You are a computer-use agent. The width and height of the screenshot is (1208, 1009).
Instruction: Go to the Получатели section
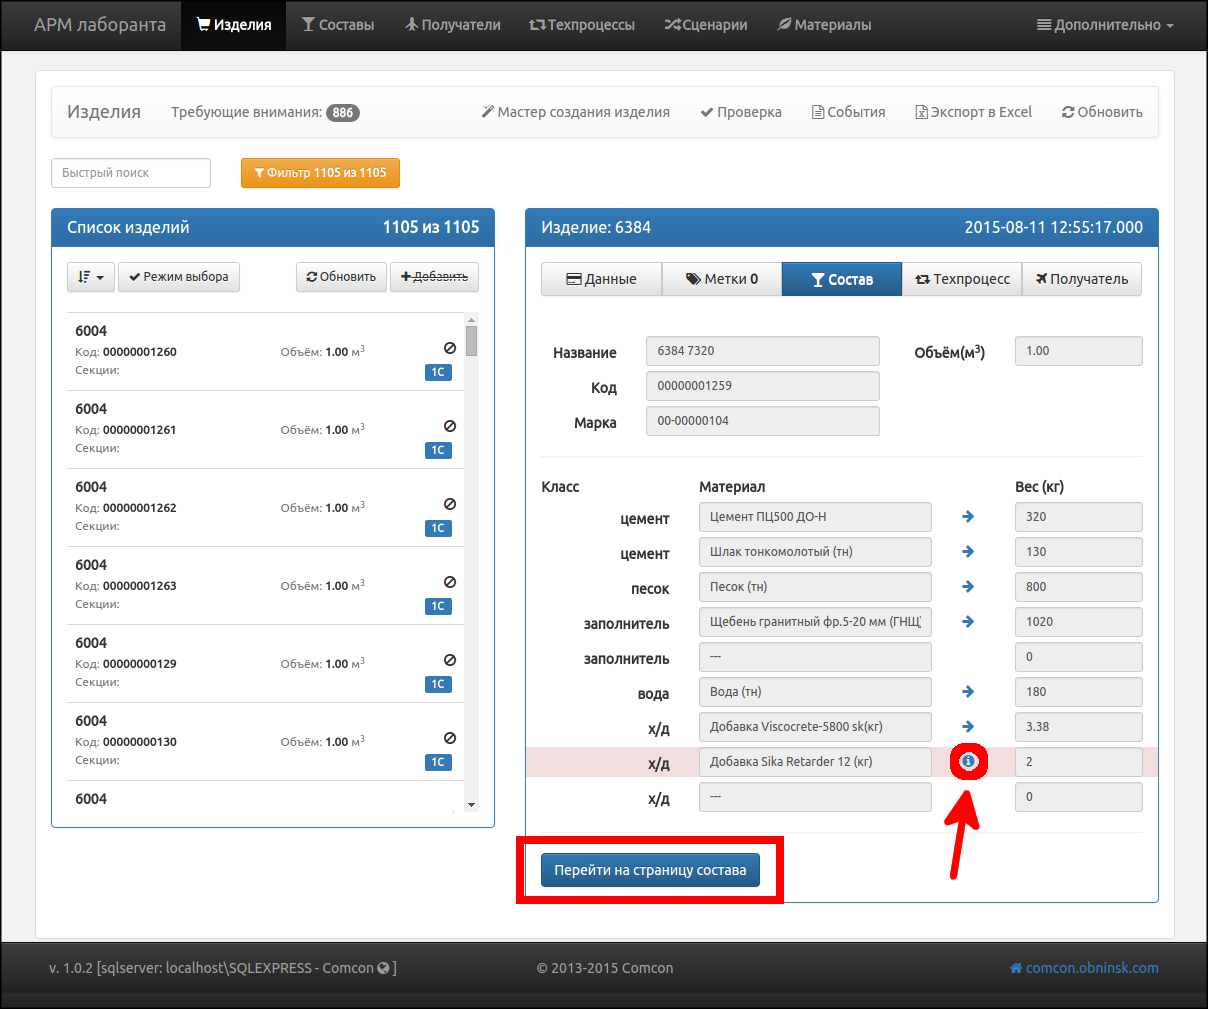coord(452,25)
